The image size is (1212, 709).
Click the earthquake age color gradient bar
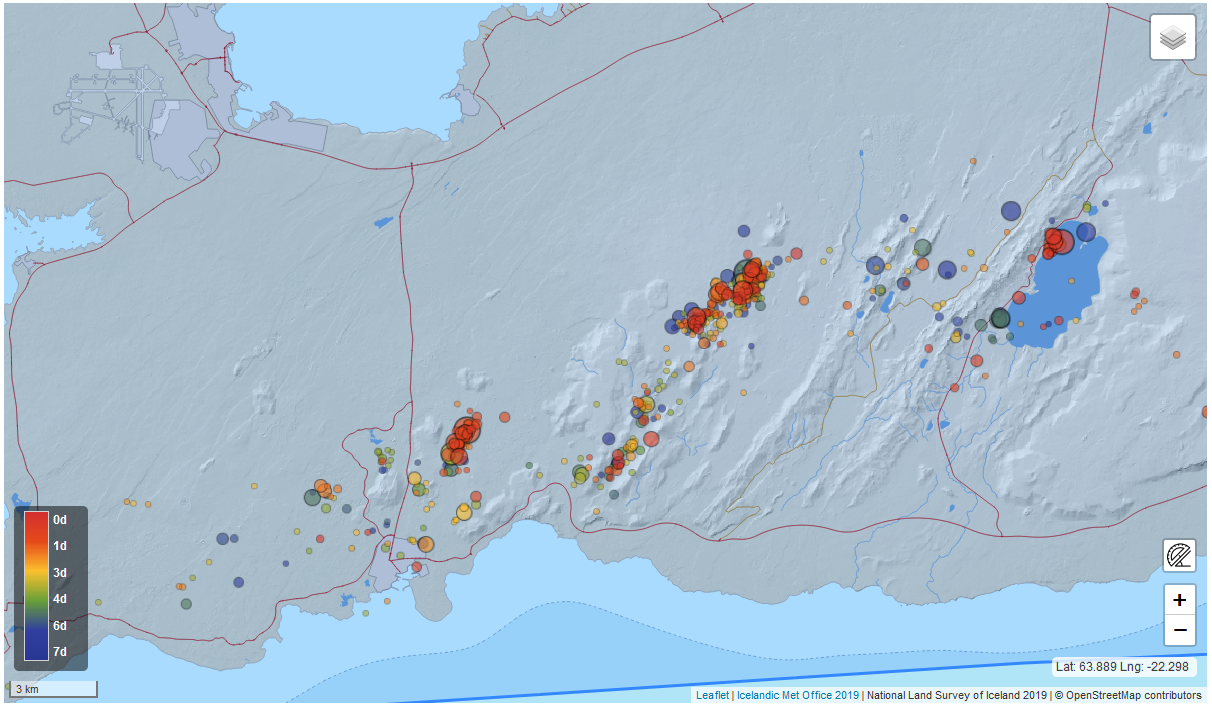(36, 586)
